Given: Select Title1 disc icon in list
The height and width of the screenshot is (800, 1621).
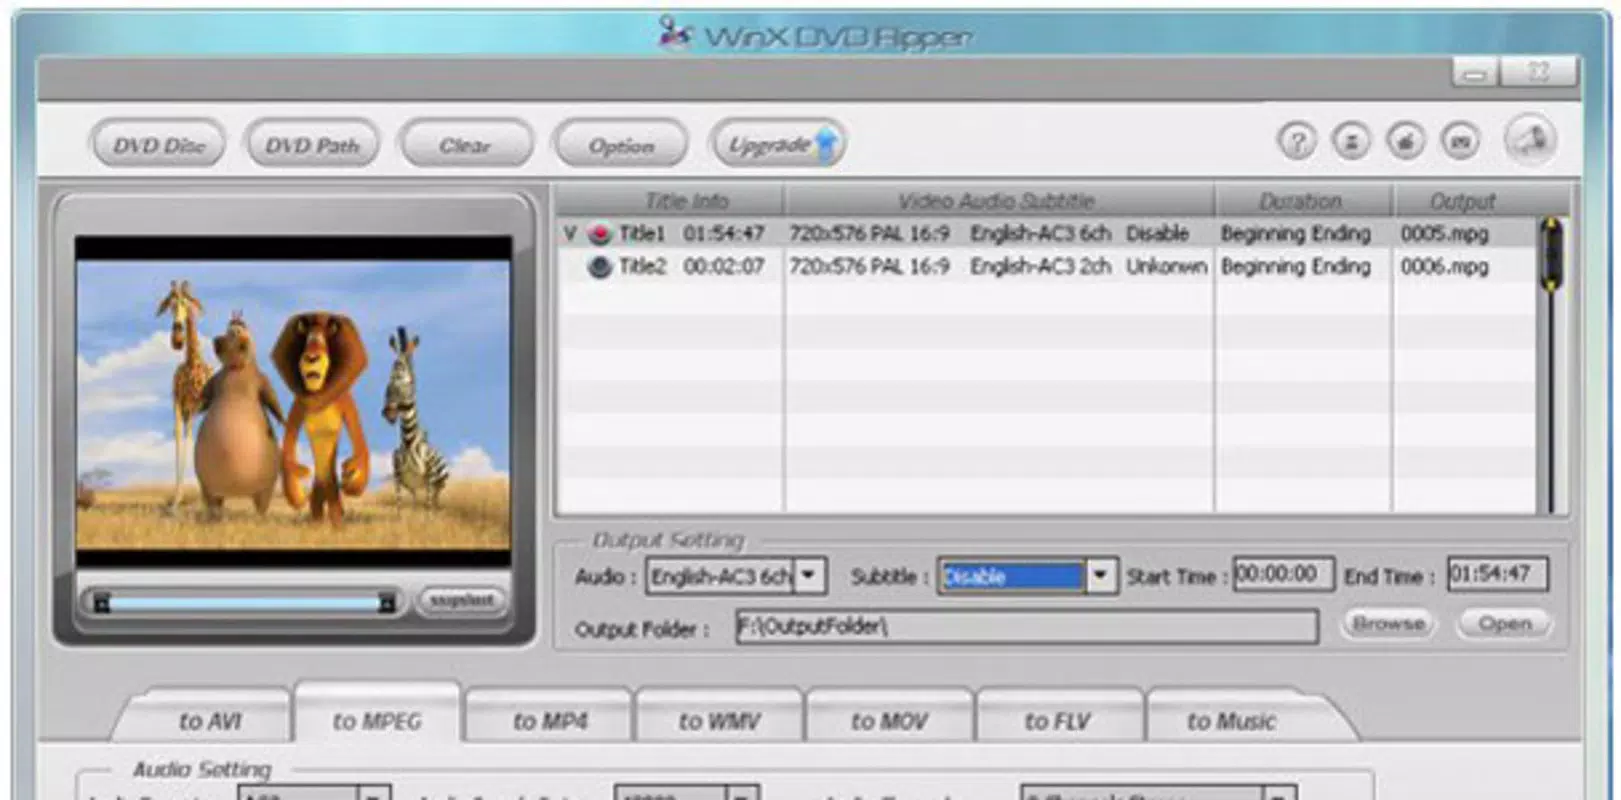Looking at the screenshot, I should [x=600, y=234].
